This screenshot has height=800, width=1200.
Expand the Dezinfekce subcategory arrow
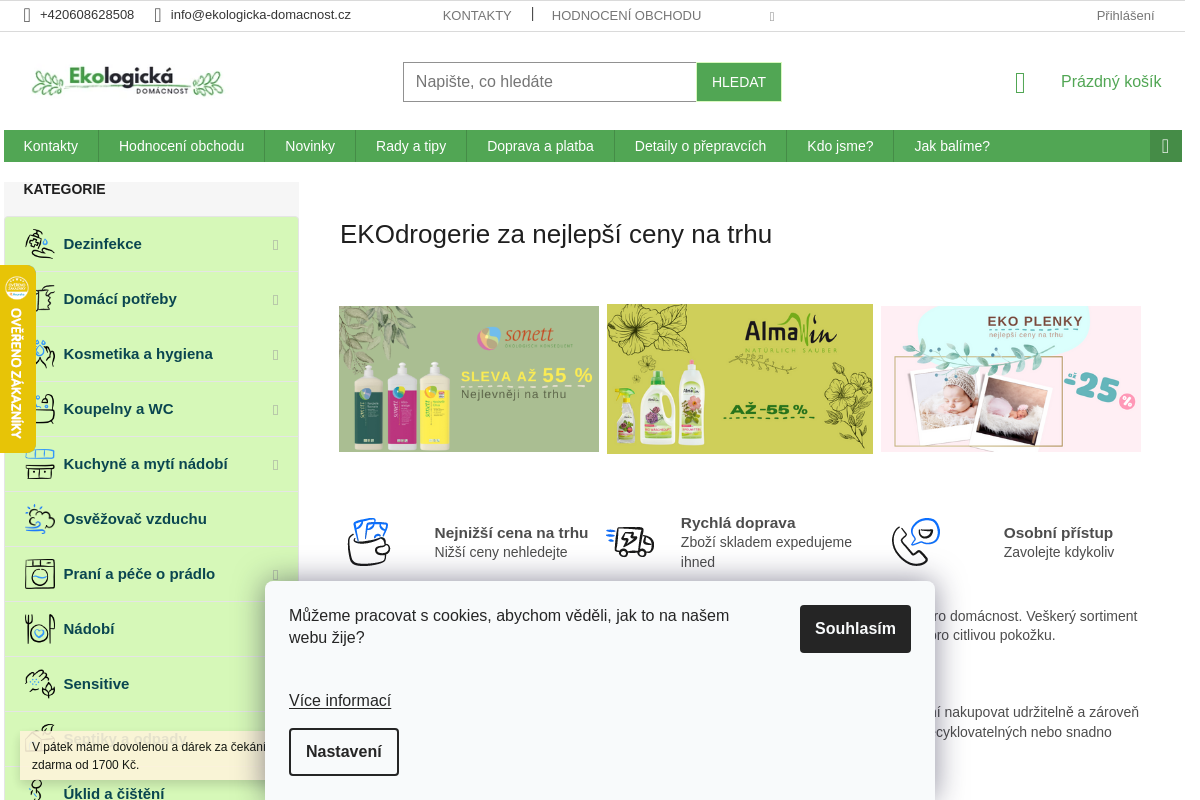tap(275, 245)
